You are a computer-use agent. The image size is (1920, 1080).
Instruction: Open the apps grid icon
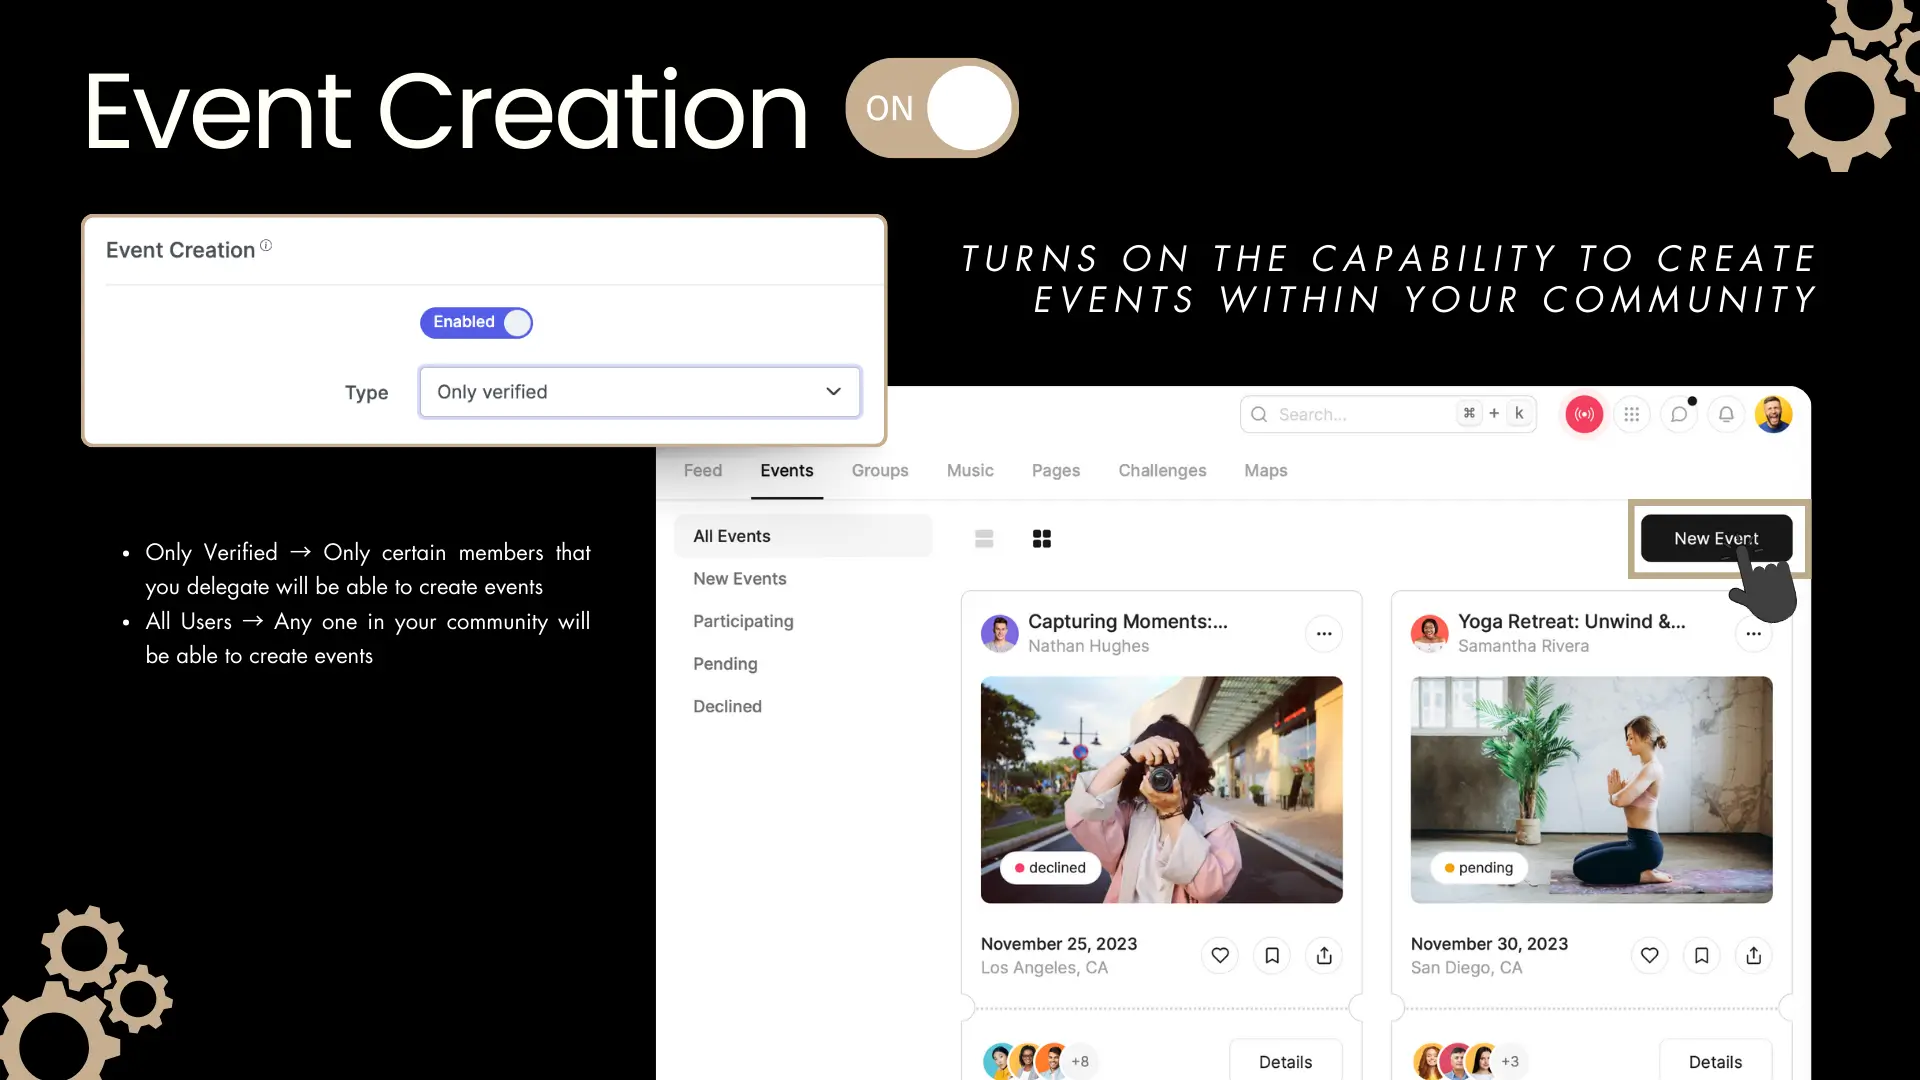coord(1631,414)
